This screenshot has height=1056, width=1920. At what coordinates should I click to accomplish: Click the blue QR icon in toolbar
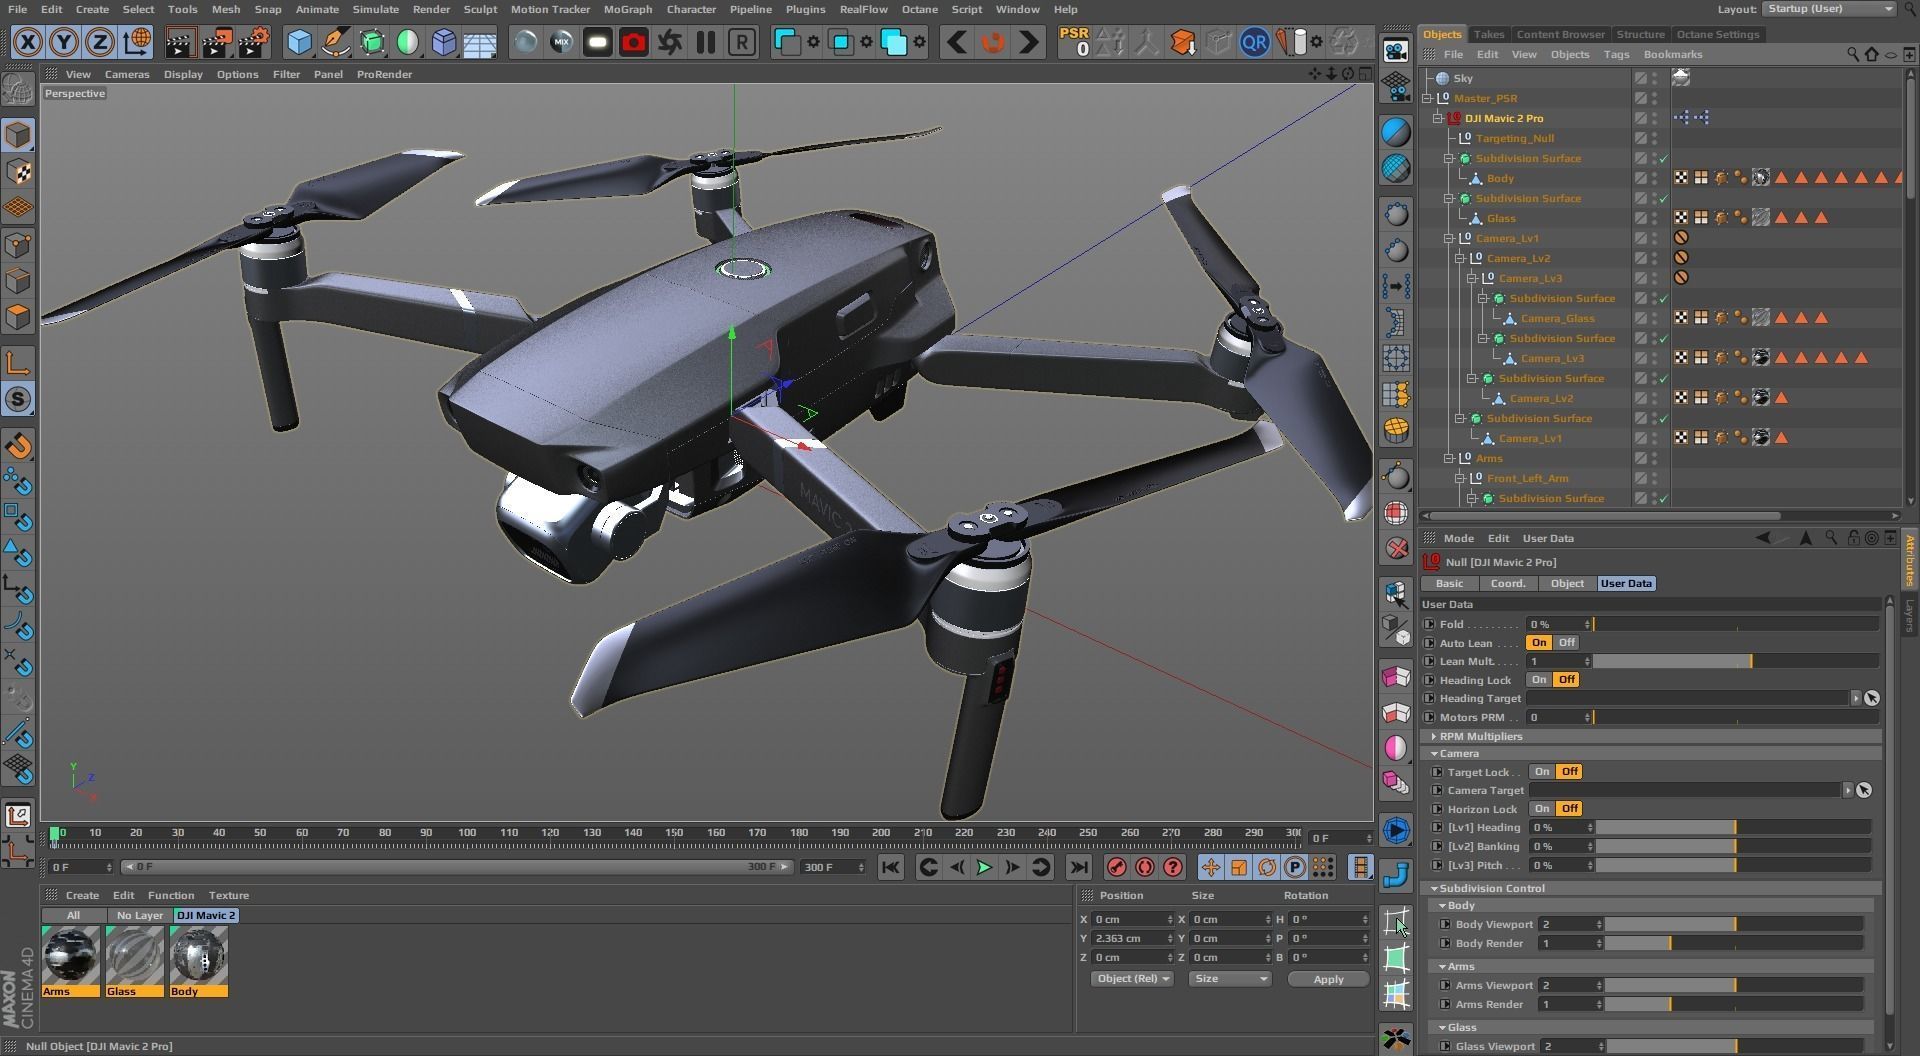click(1254, 42)
